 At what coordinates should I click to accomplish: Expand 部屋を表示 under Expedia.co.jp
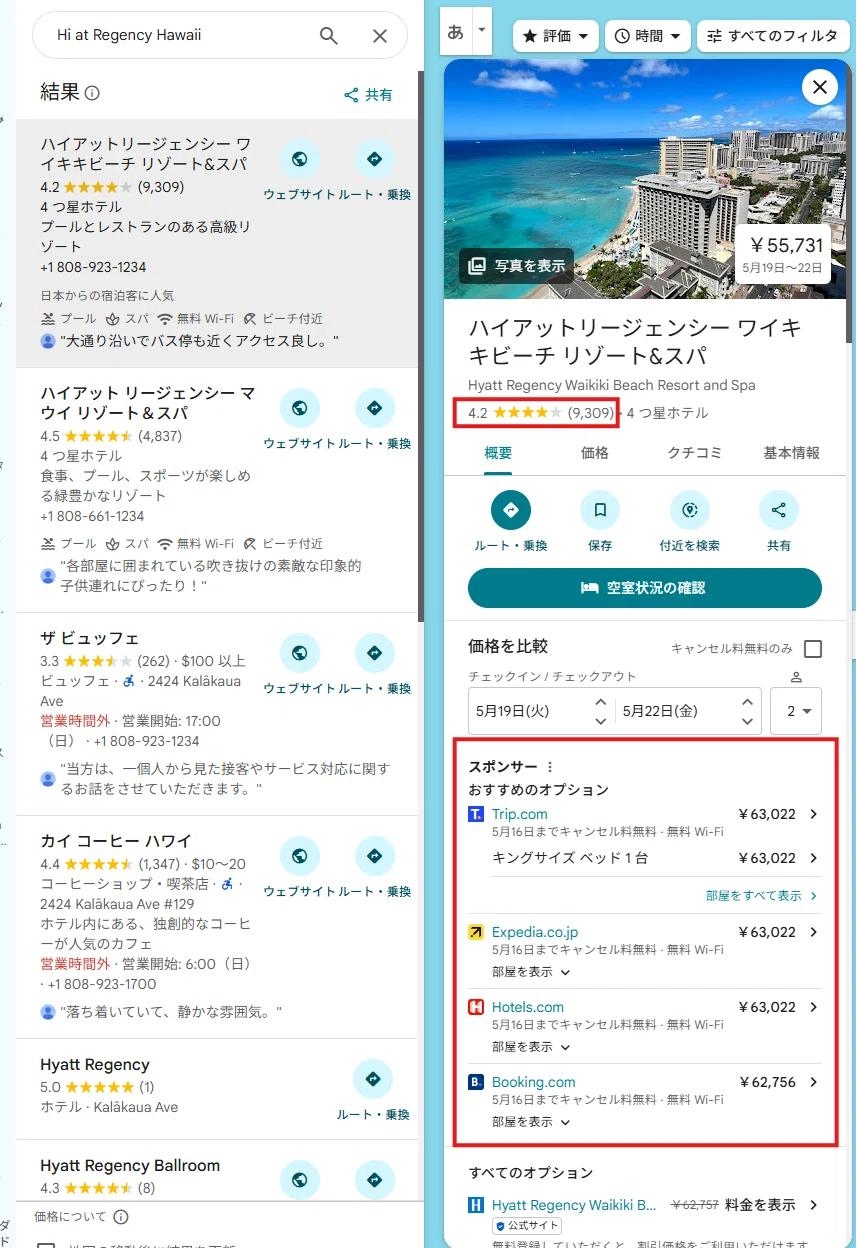(531, 972)
